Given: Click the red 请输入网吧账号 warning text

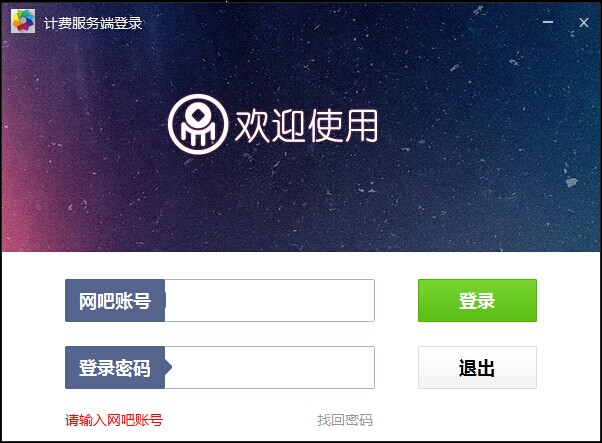Looking at the screenshot, I should (114, 420).
